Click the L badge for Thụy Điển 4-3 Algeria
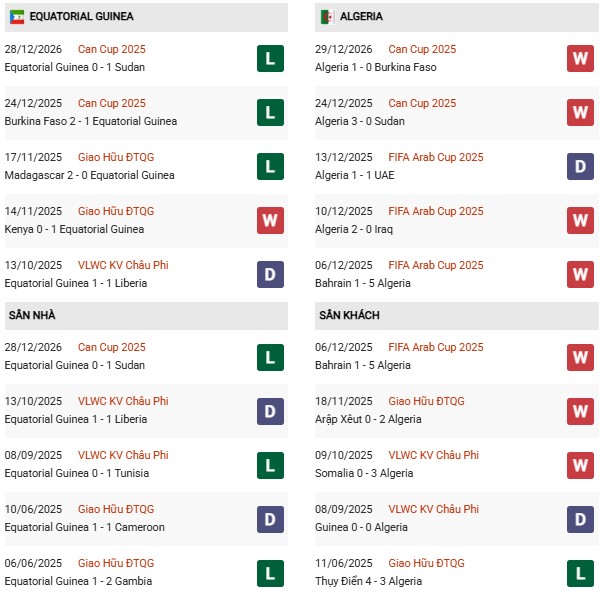The height and width of the screenshot is (594, 600). 580,572
